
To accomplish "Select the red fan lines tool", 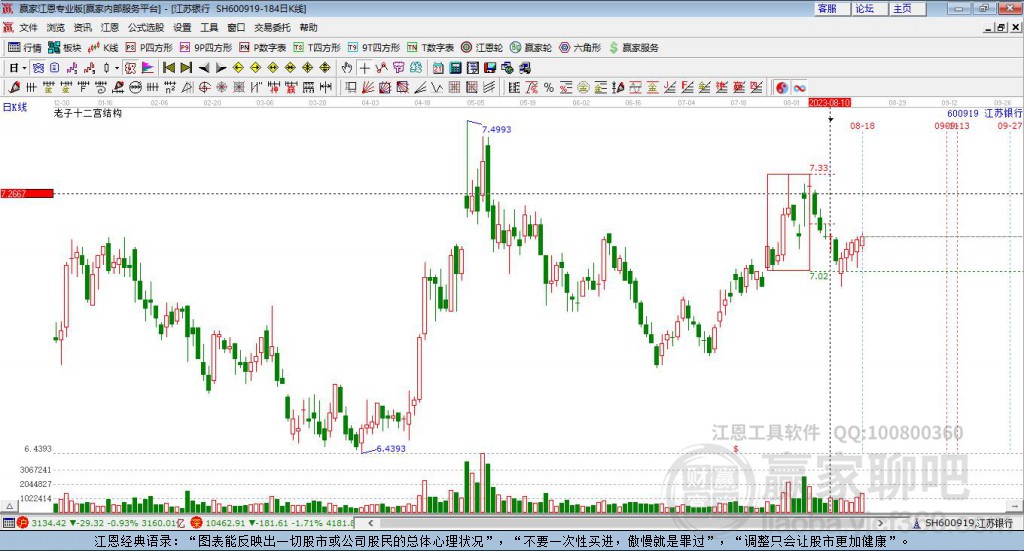I will pos(368,87).
